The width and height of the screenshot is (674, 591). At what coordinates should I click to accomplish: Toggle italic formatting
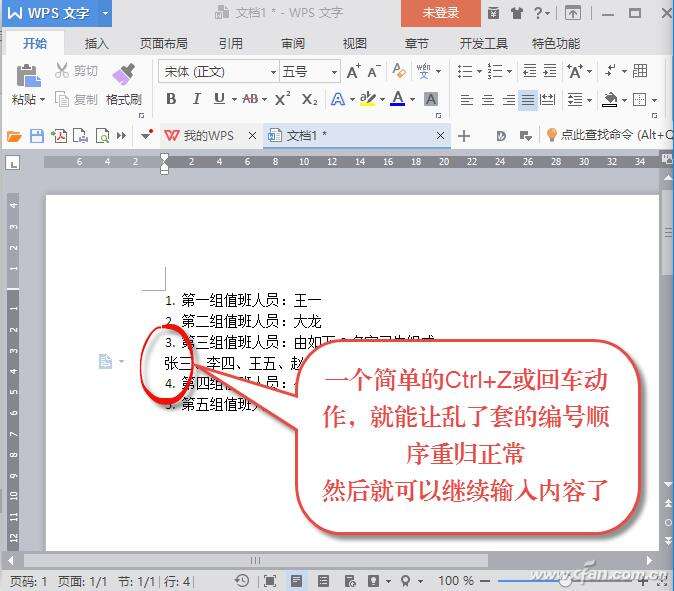[196, 99]
